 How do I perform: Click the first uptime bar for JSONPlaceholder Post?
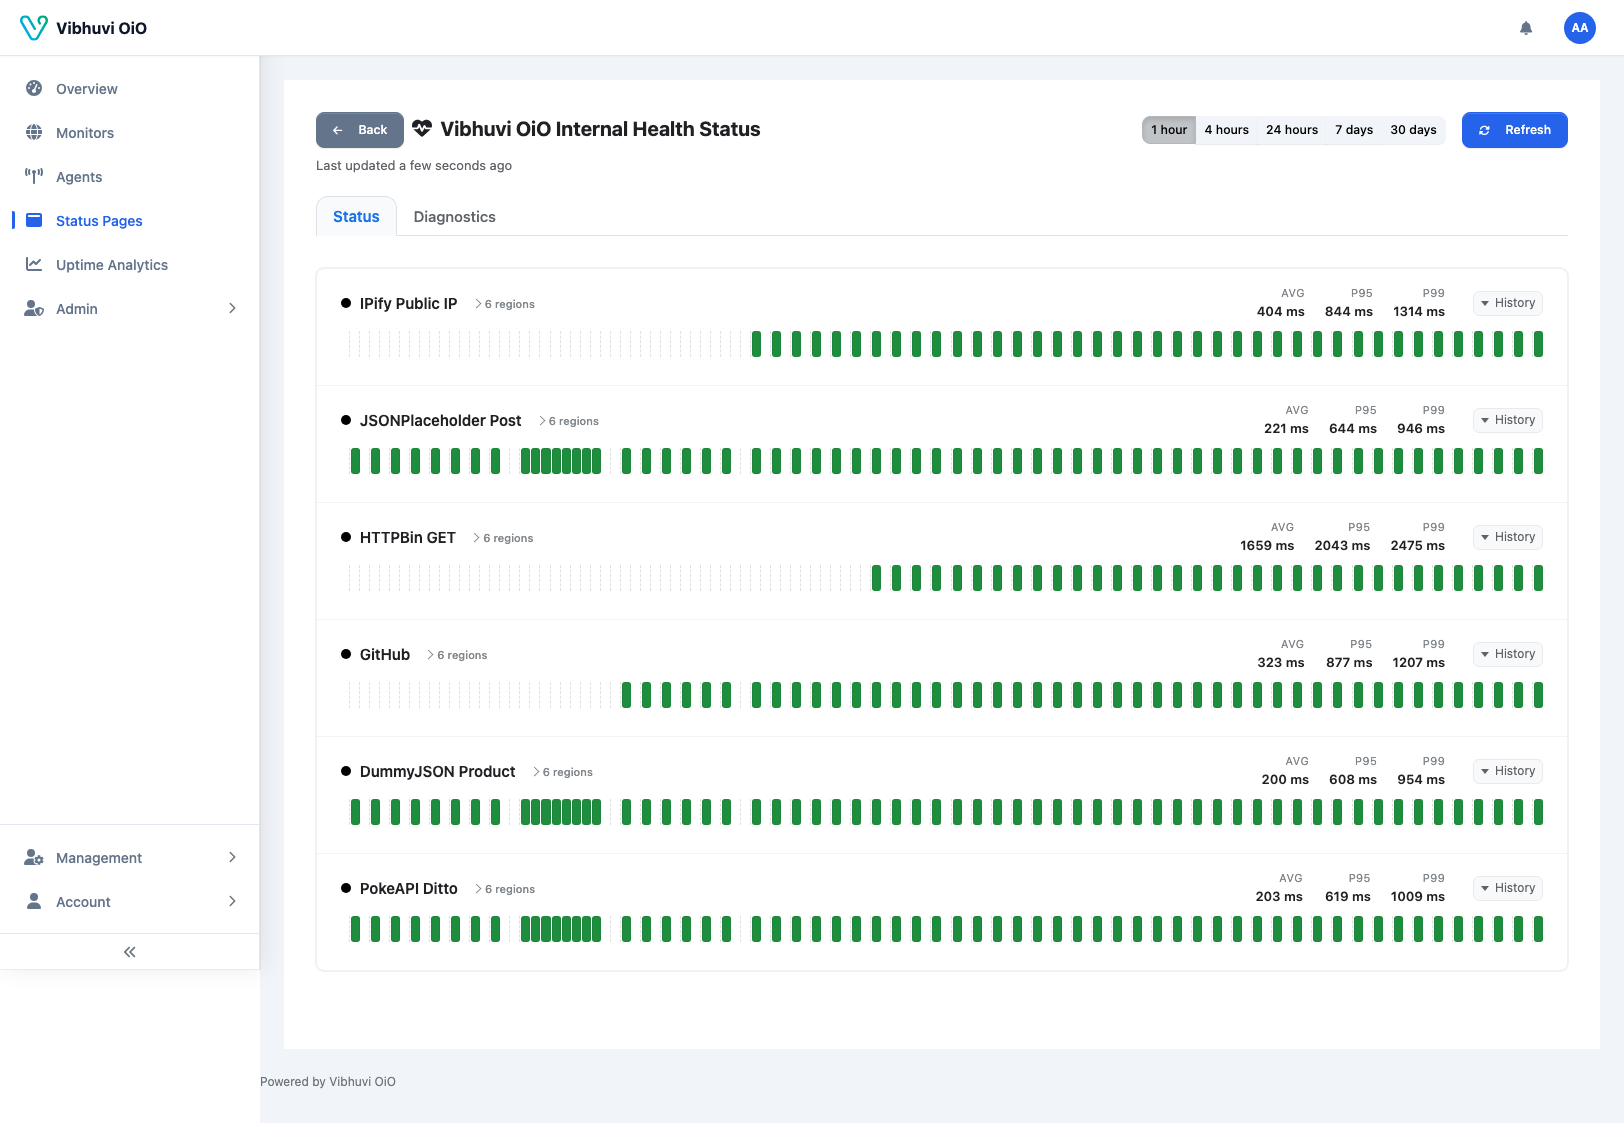coord(355,461)
